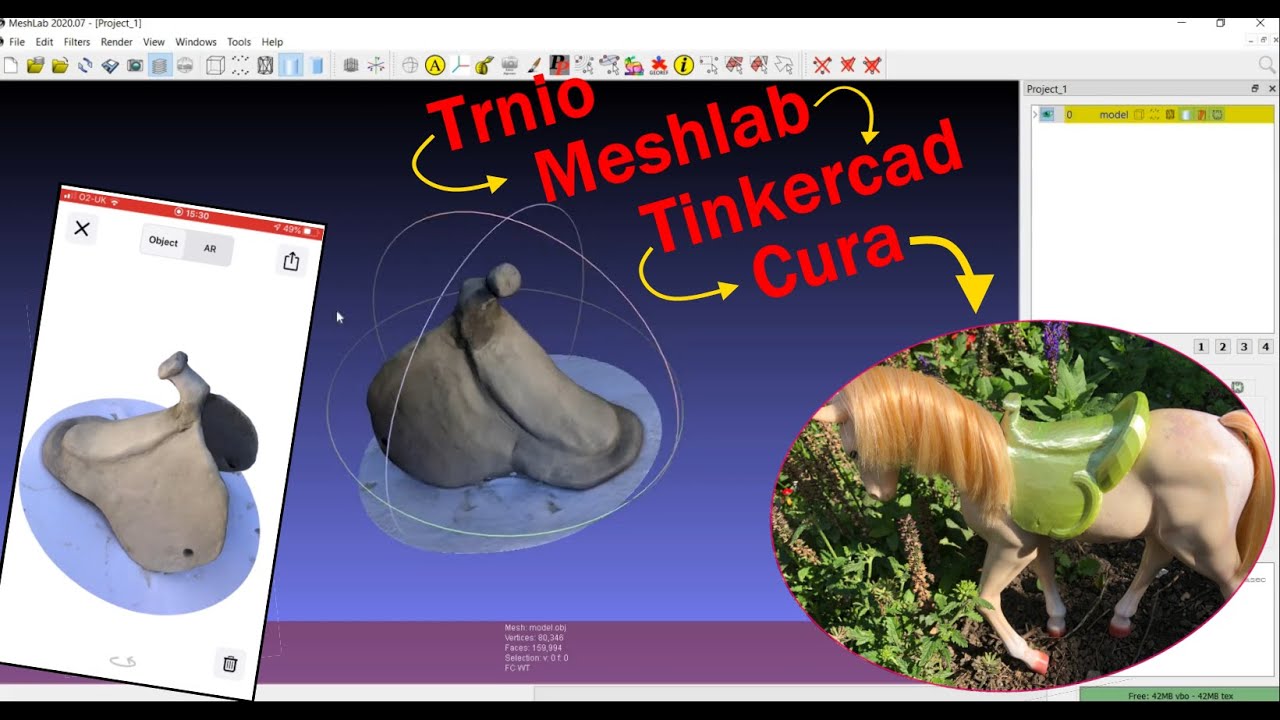This screenshot has height=720, width=1280.
Task: Click layer panel button 1
Action: point(1201,347)
